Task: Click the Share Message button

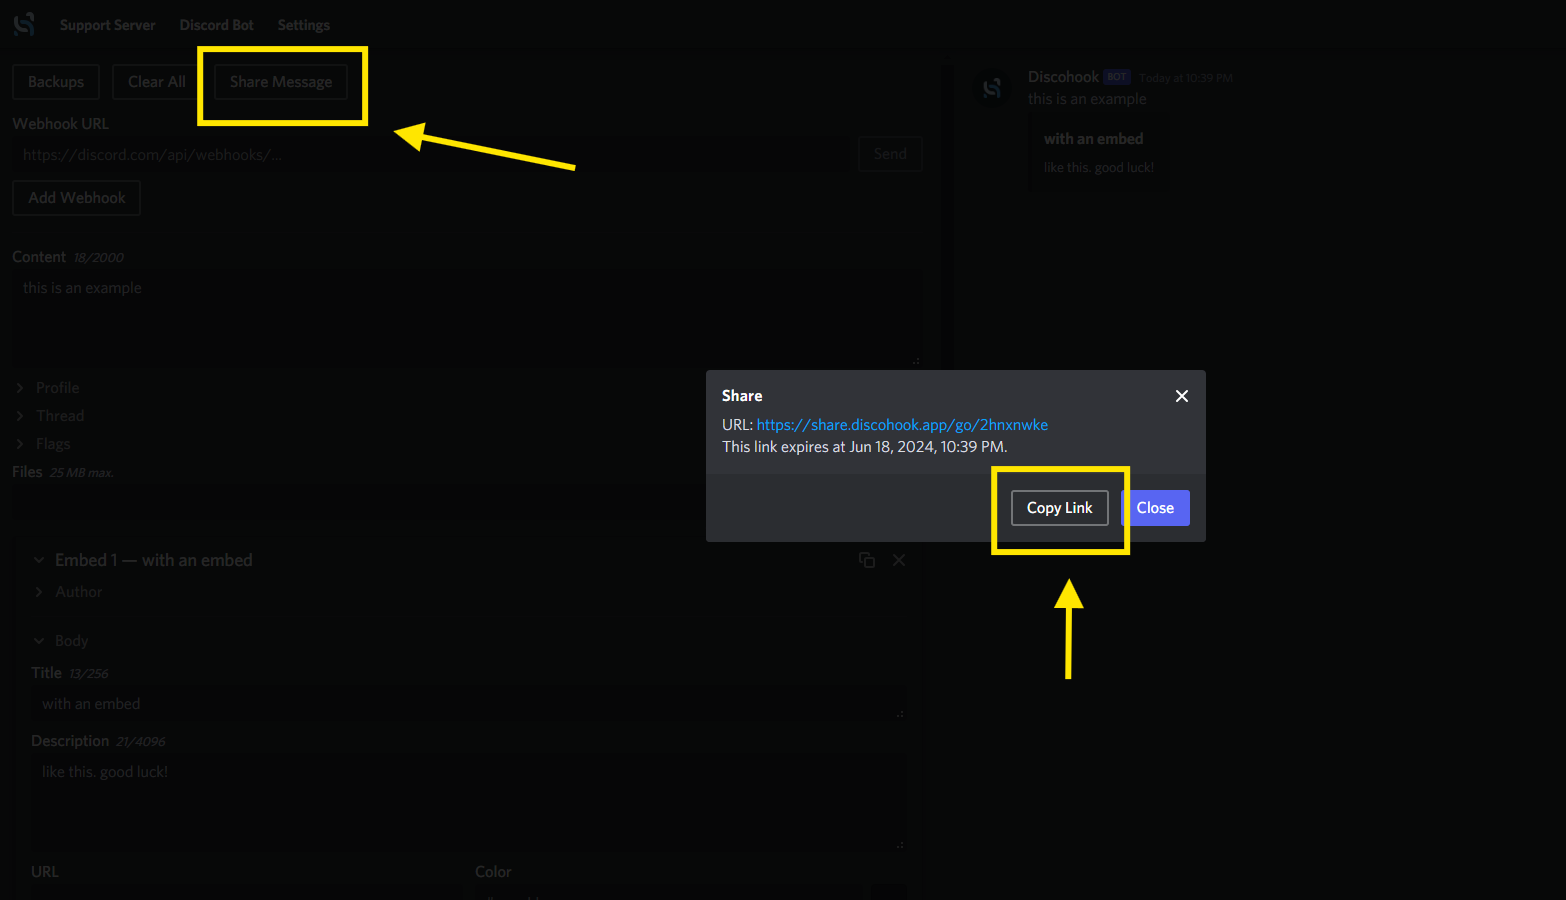Action: click(x=281, y=82)
